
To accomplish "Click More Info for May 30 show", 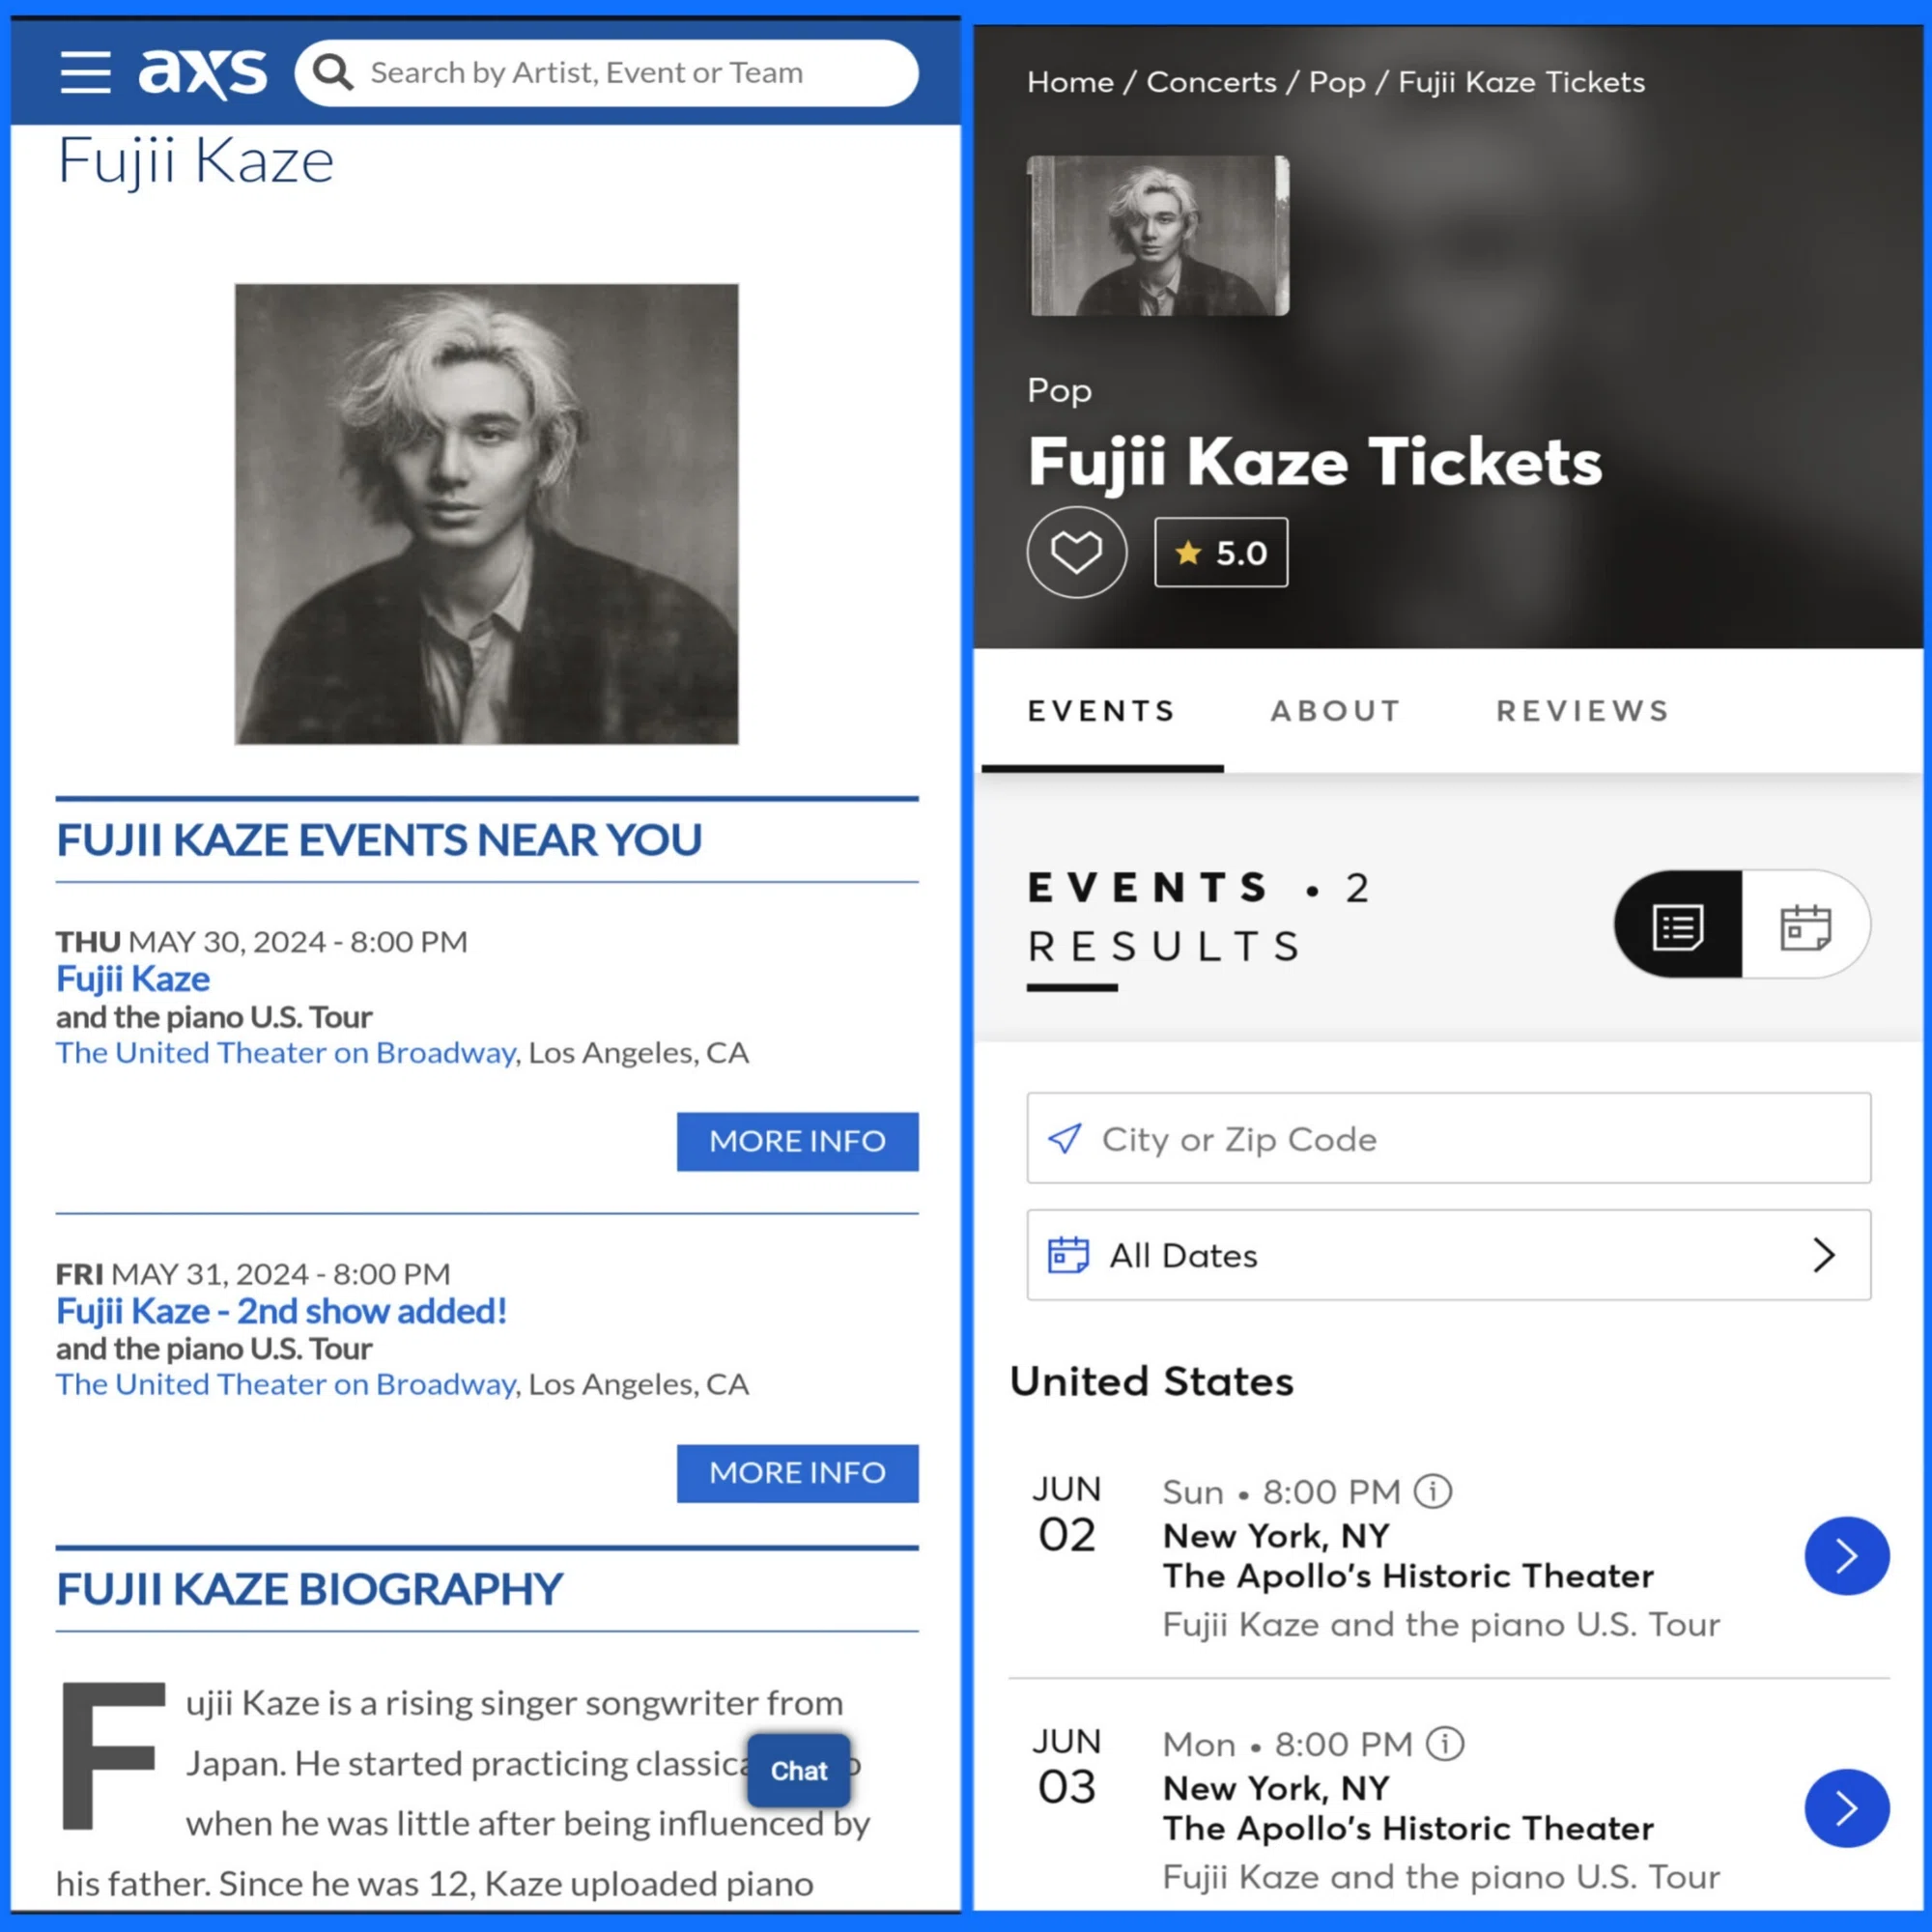I will tap(797, 1141).
